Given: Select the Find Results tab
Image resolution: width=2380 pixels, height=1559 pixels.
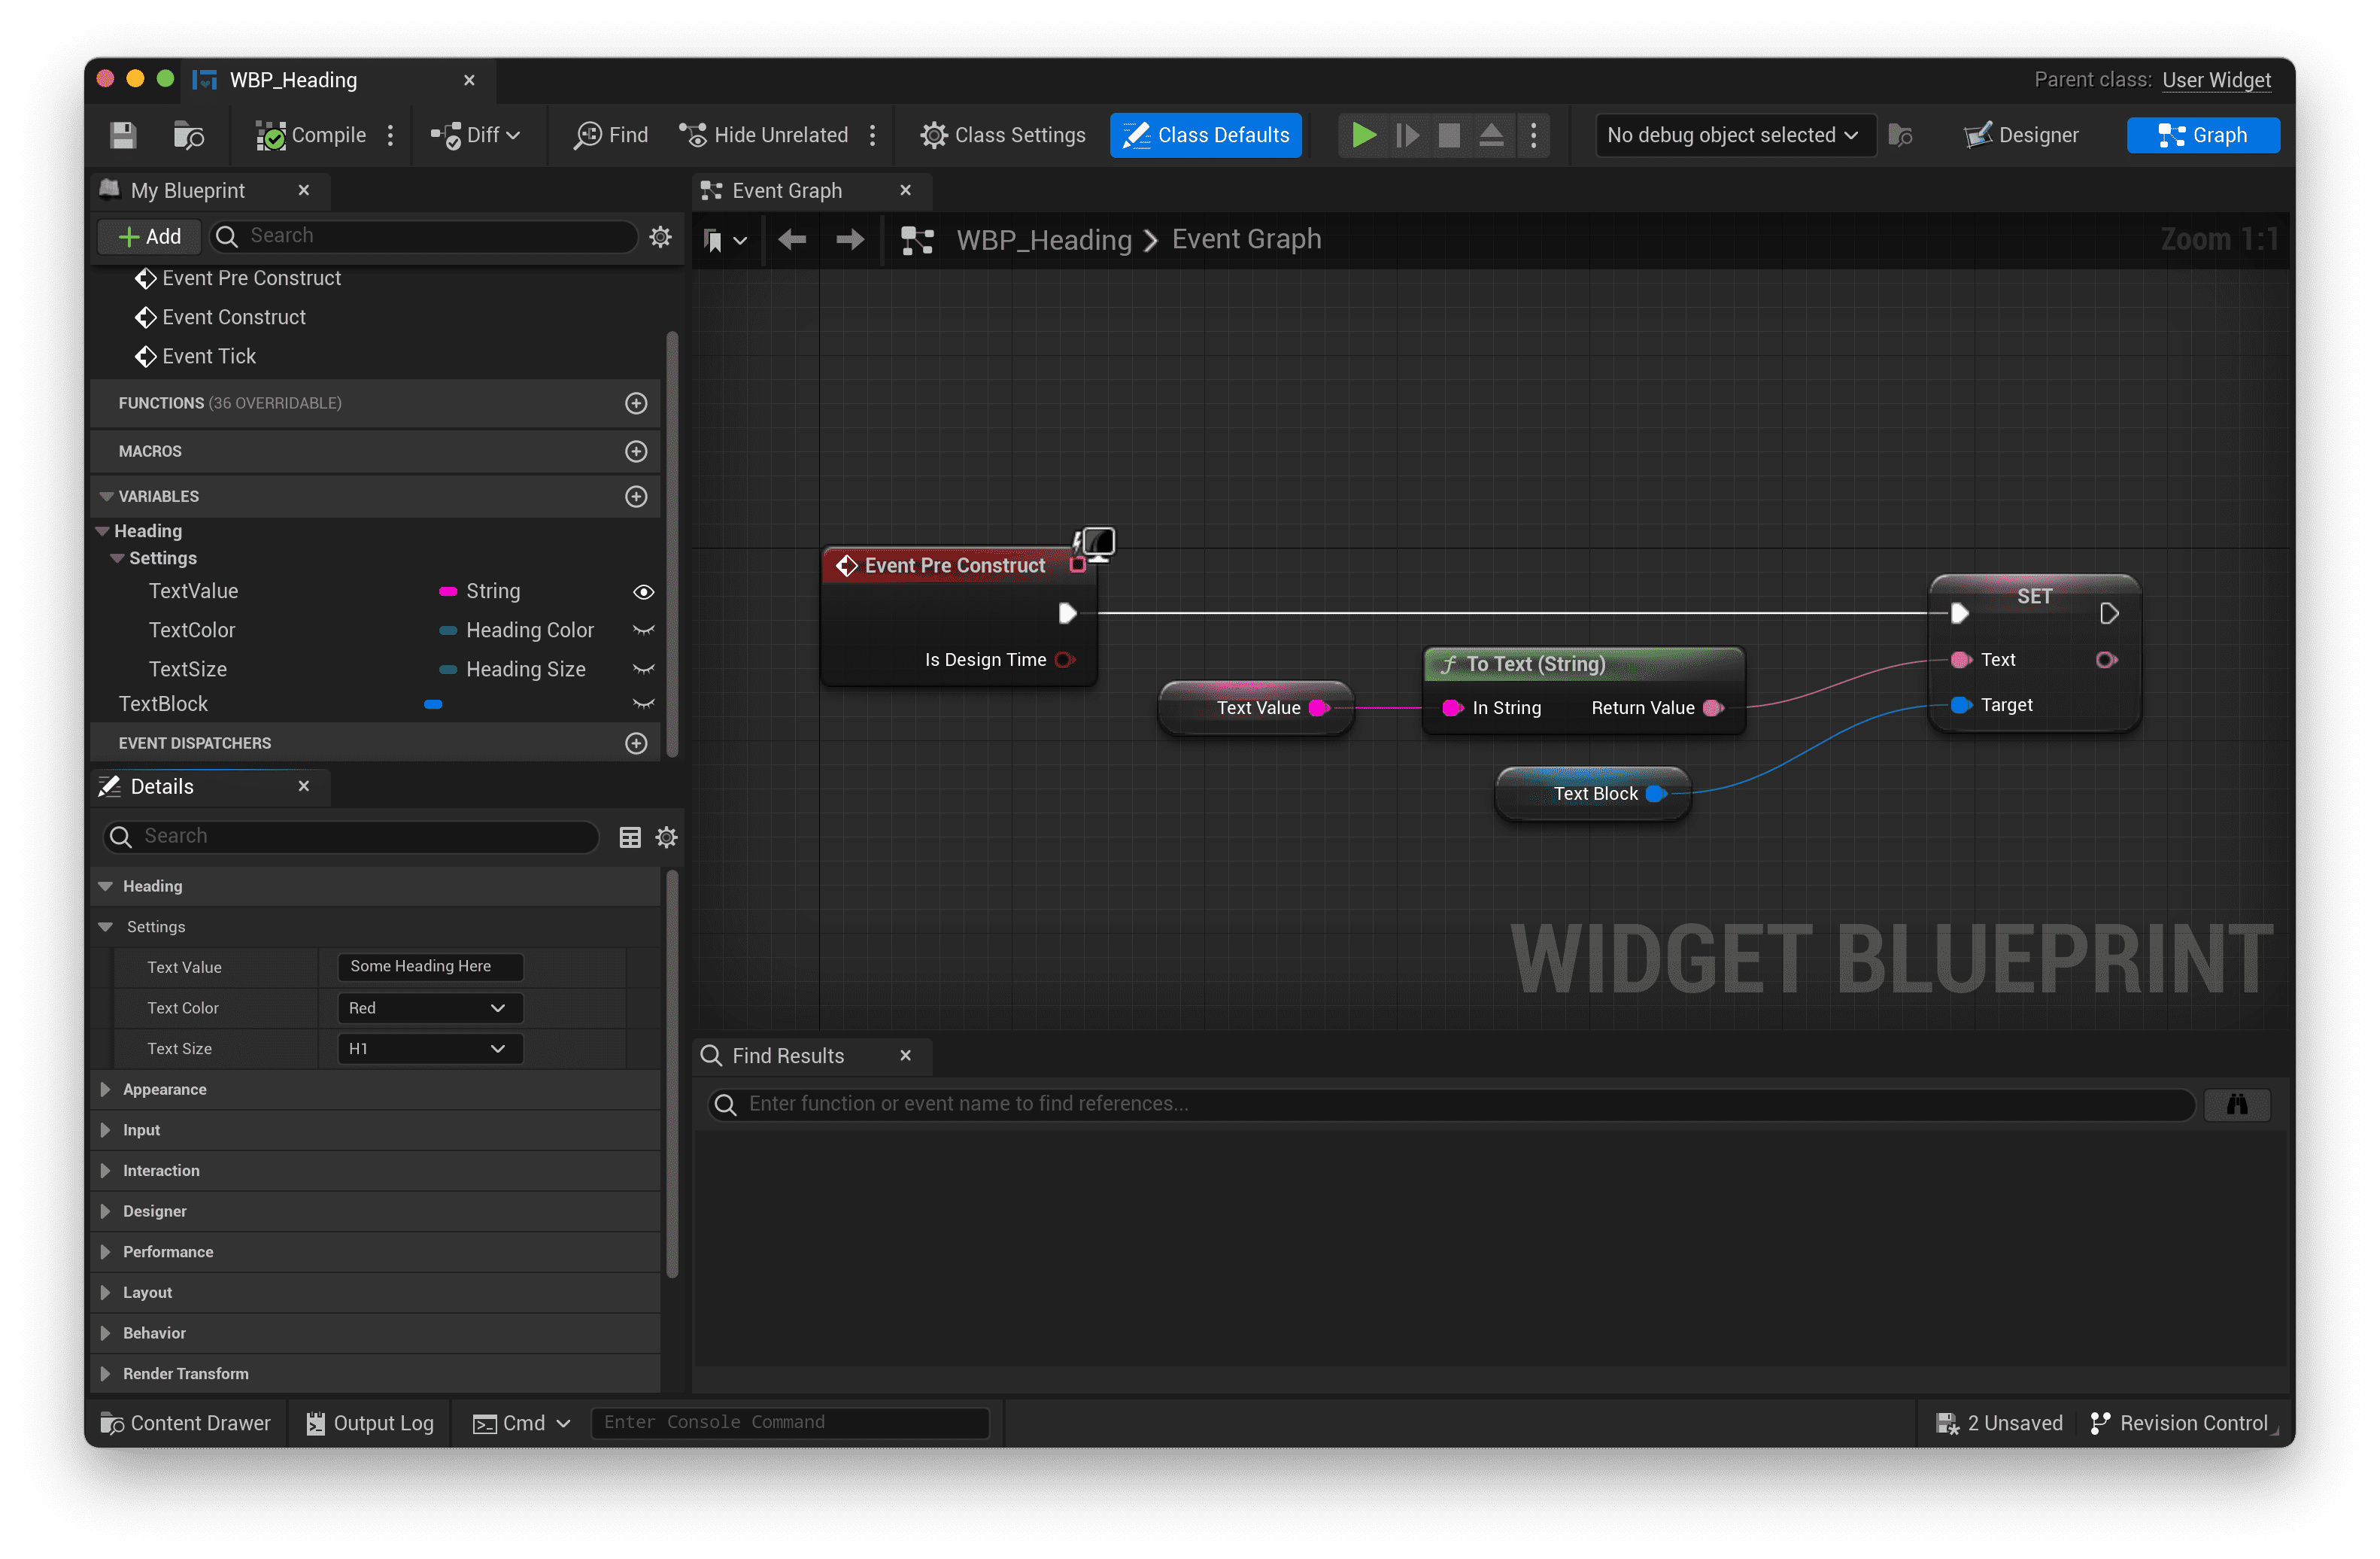Looking at the screenshot, I should tap(787, 1056).
